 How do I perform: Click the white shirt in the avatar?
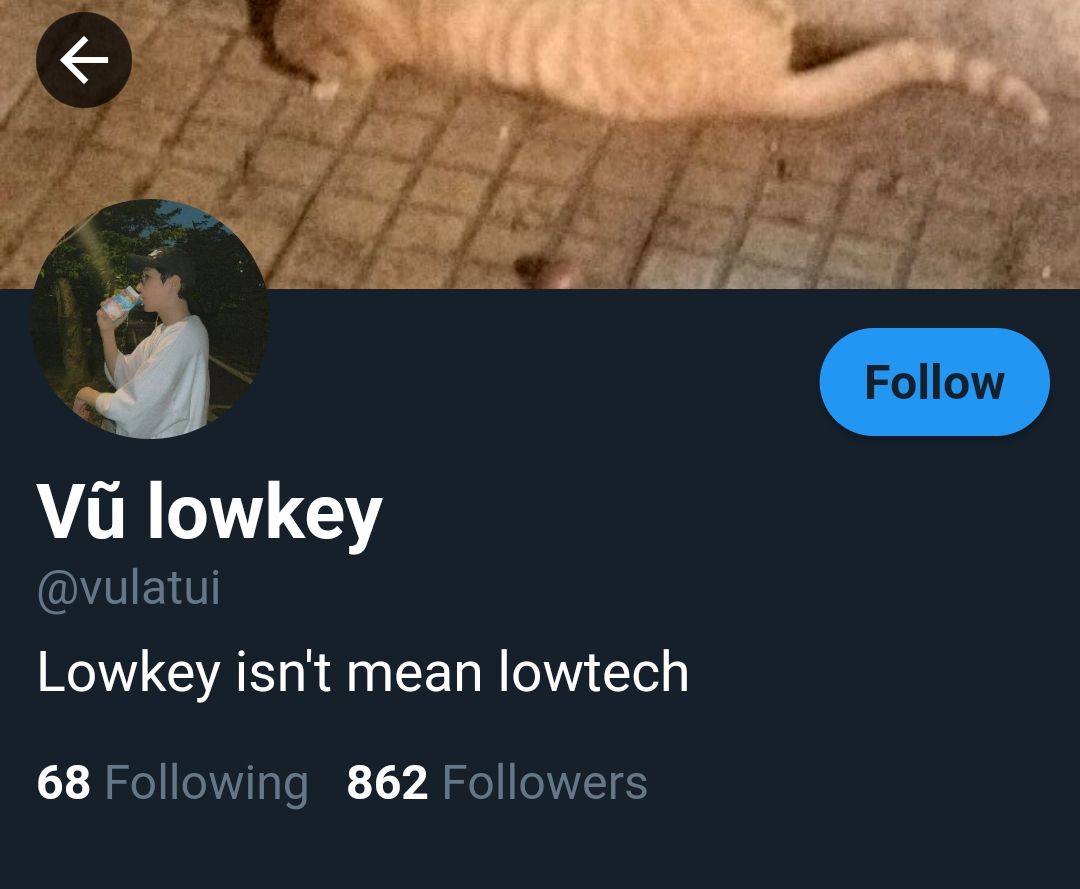160,375
